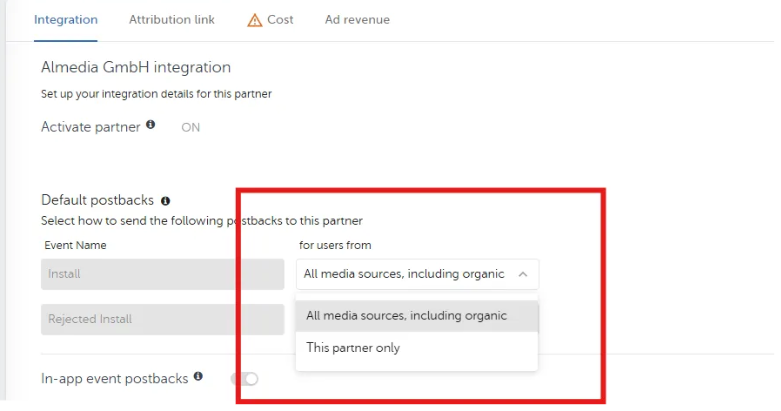Viewport: 781px width, 411px height.
Task: Click 'Set up your integration details' text
Action: point(156,94)
